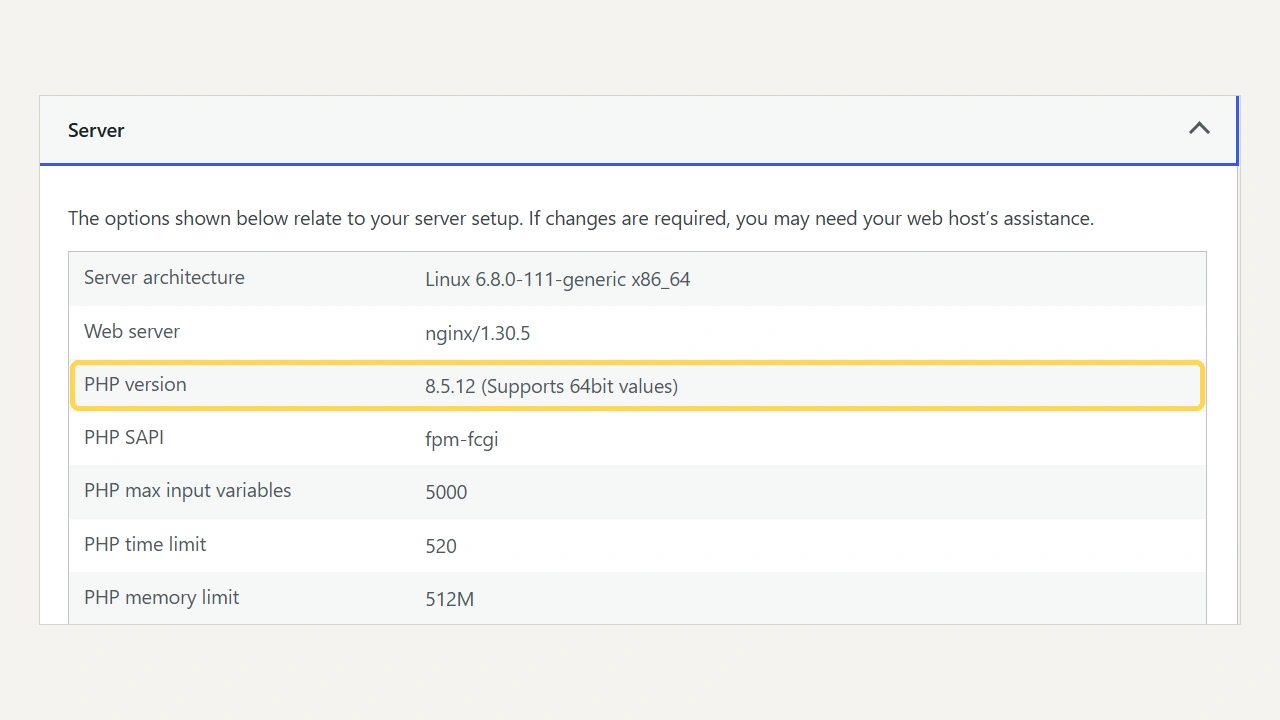Select the PHP version label

pos(135,385)
